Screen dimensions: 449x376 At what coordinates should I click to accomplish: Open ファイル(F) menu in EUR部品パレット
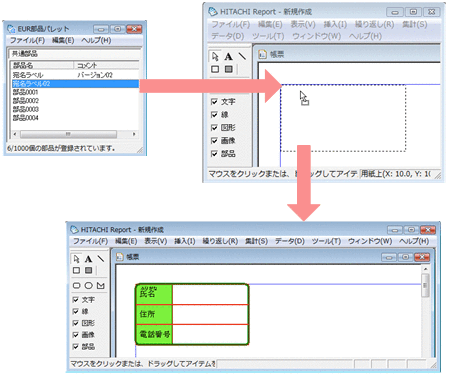click(27, 40)
